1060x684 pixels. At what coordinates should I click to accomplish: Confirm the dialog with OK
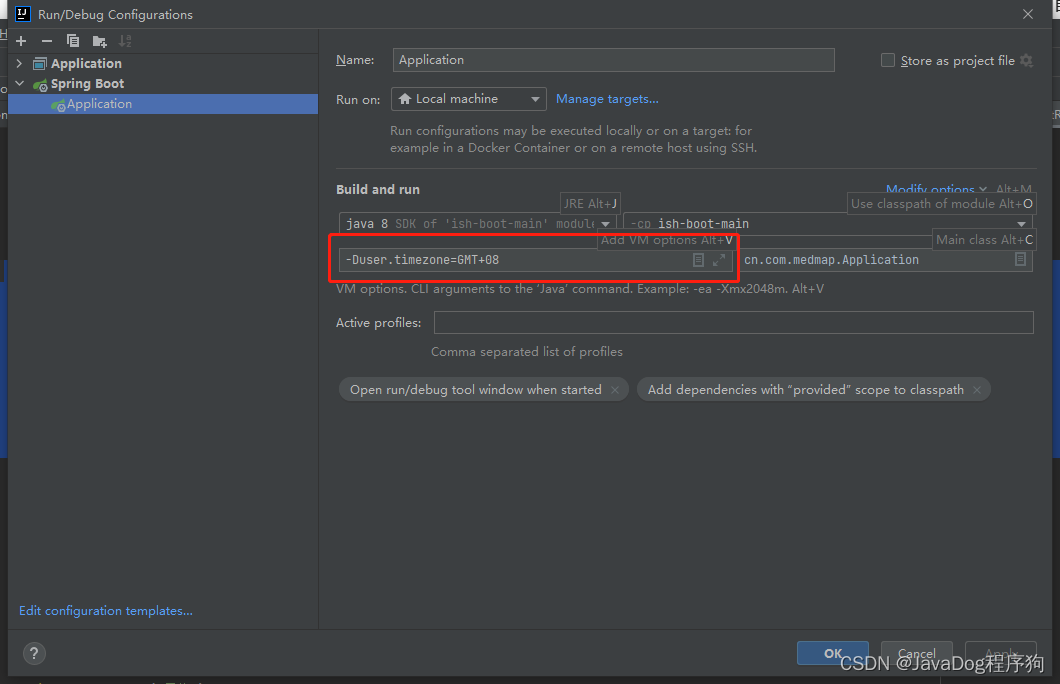pos(833,653)
